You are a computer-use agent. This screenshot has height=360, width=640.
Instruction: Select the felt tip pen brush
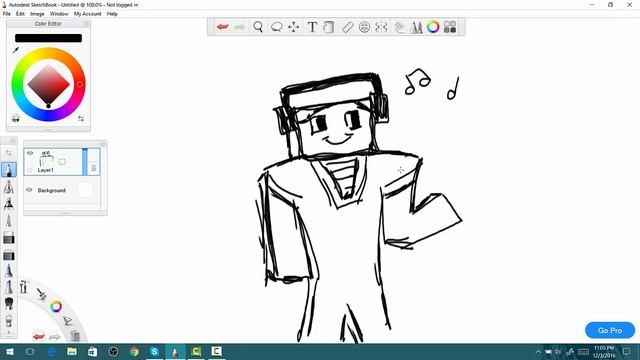pyautogui.click(x=9, y=287)
